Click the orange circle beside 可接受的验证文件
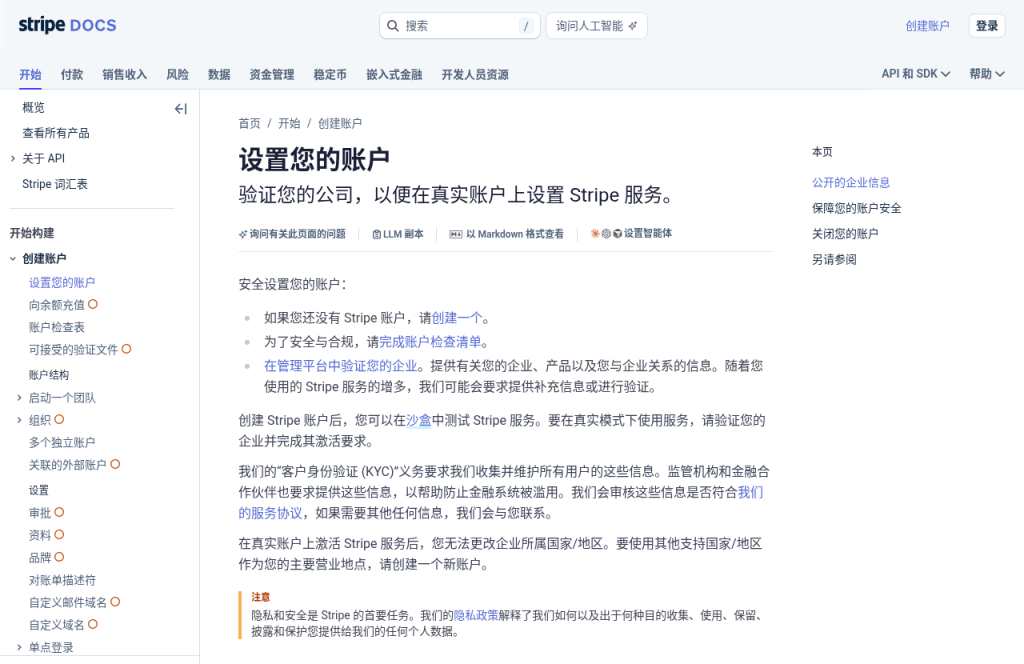Viewport: 1024px width, 664px height. [127, 349]
